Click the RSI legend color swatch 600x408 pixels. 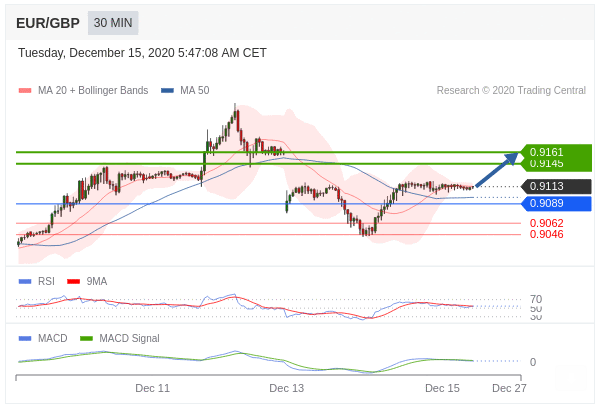[25, 282]
